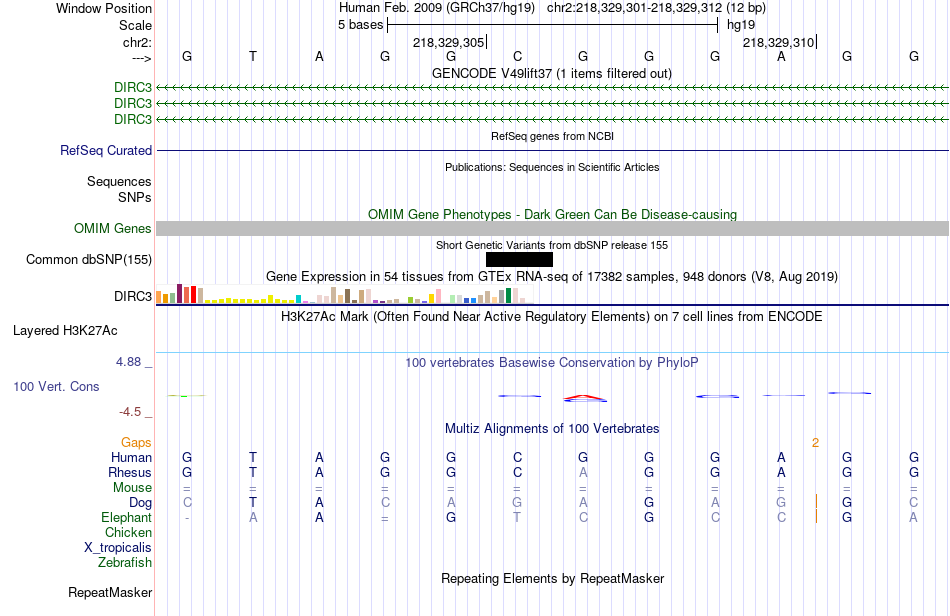Click the SNPs track label
Viewport: 950px width, 616px height.
[135, 197]
